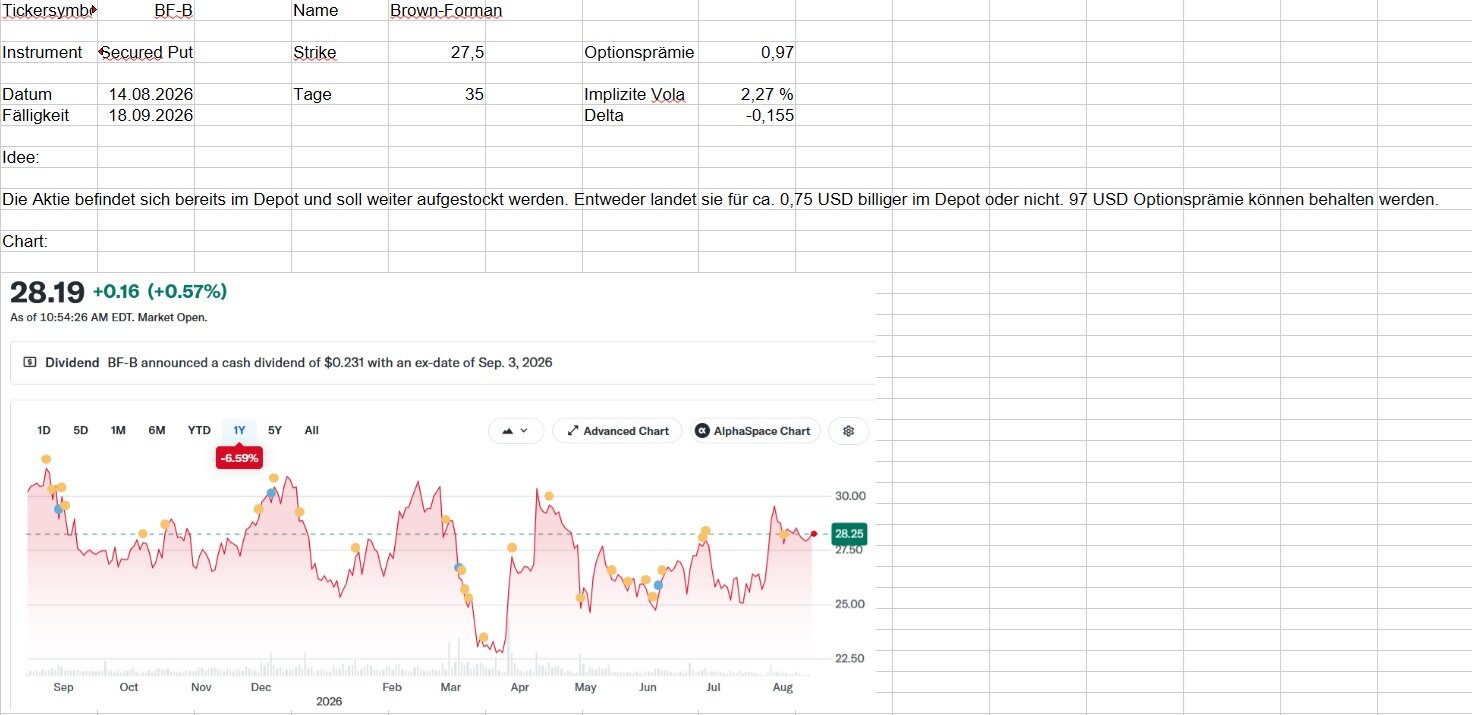The width and height of the screenshot is (1472, 715).
Task: Click the chart settings gear icon
Action: coord(849,431)
